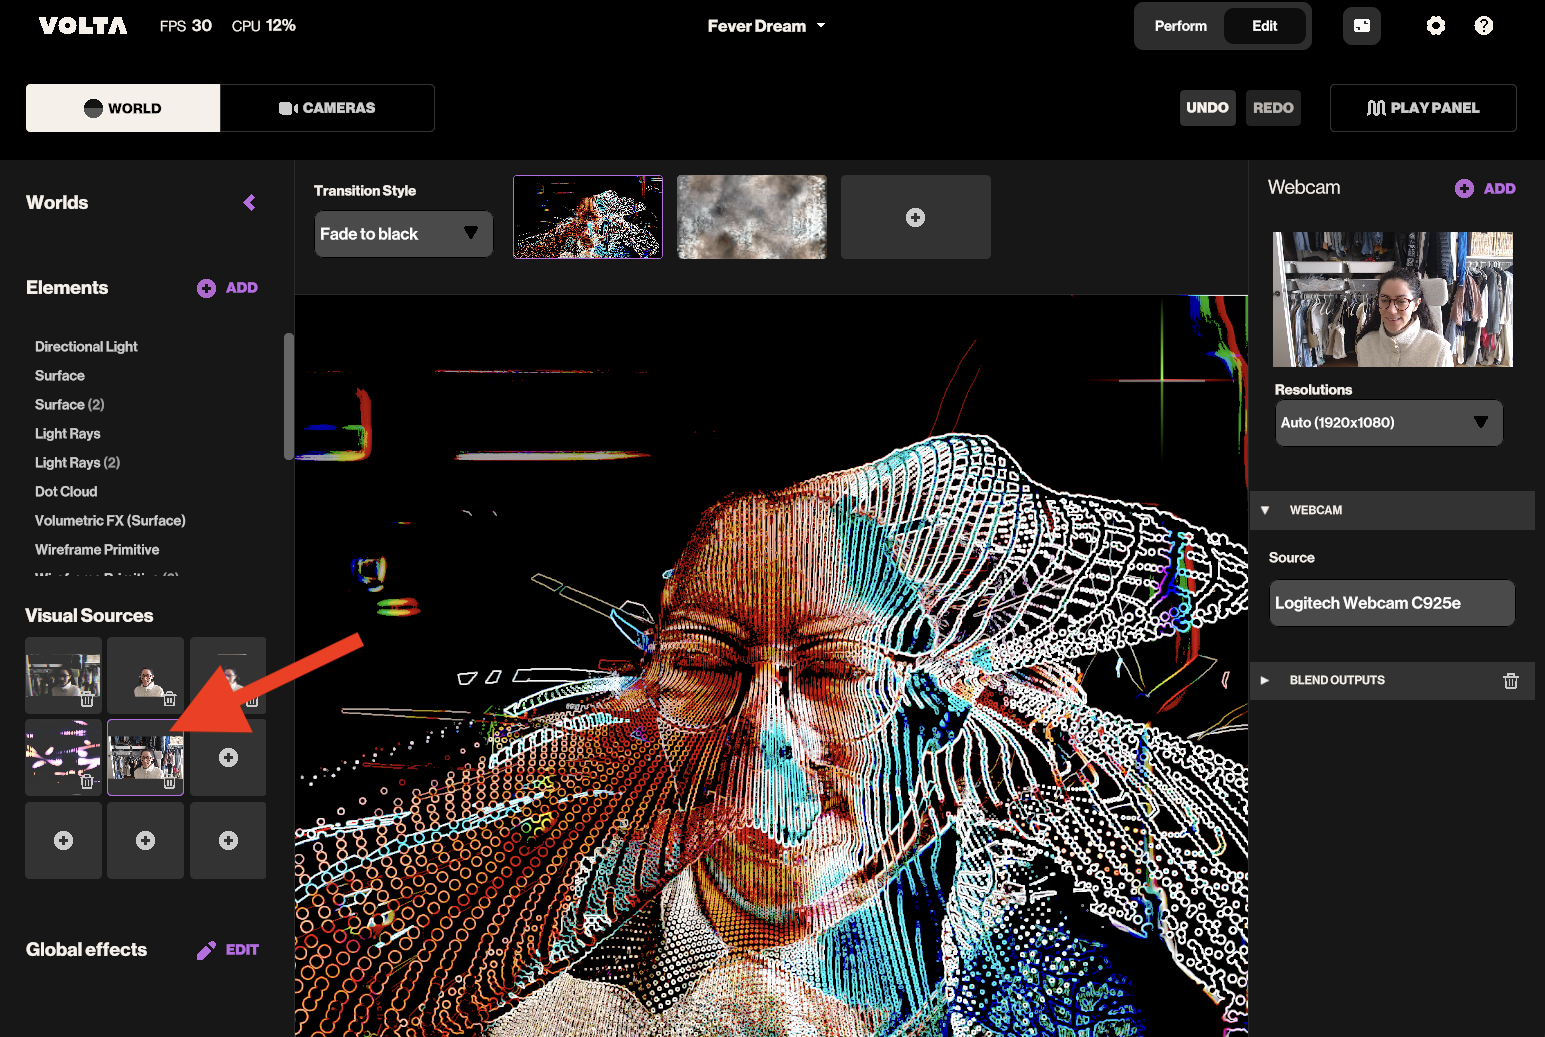The image size is (1545, 1037).
Task: Delete the purple light-streak Visual Source via trash icon
Action: [87, 782]
